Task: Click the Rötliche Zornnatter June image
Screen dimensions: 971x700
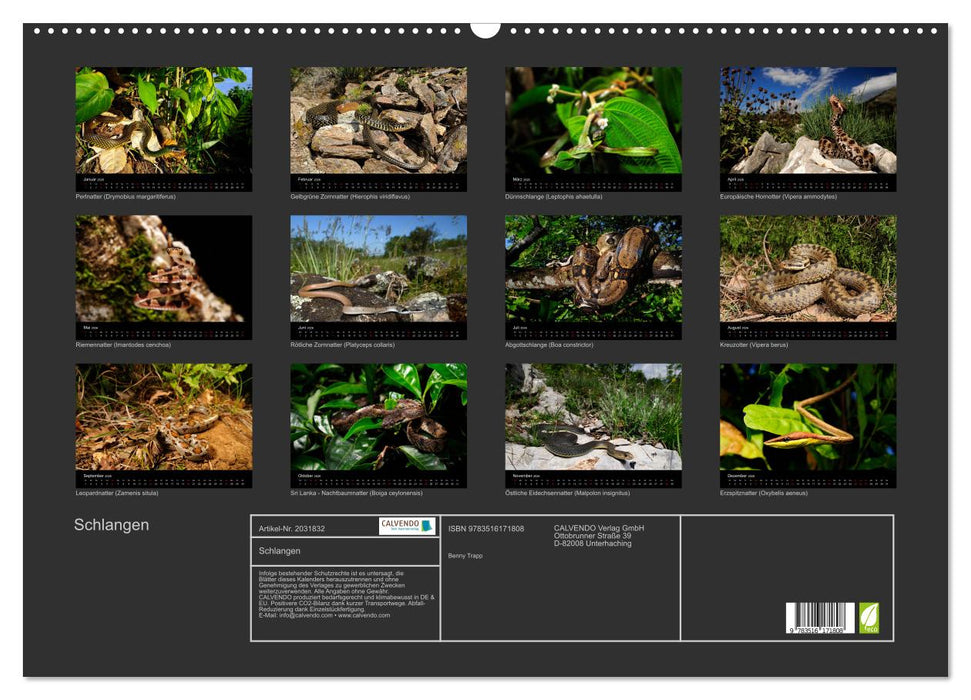Action: (378, 270)
